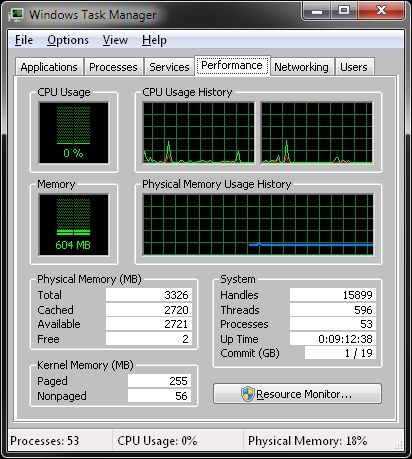Select the Performance tab
This screenshot has height=459, width=412.
point(232,65)
